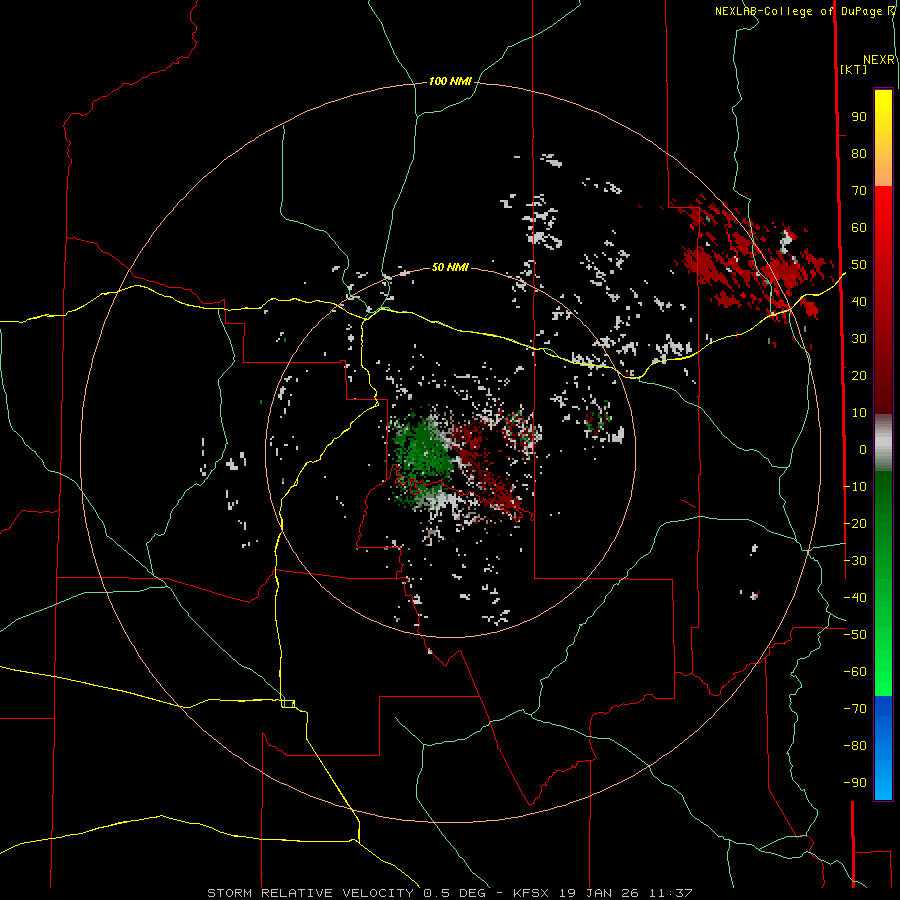Screen dimensions: 900x900
Task: Click the 20 value on velocity scale
Action: pyautogui.click(x=859, y=375)
